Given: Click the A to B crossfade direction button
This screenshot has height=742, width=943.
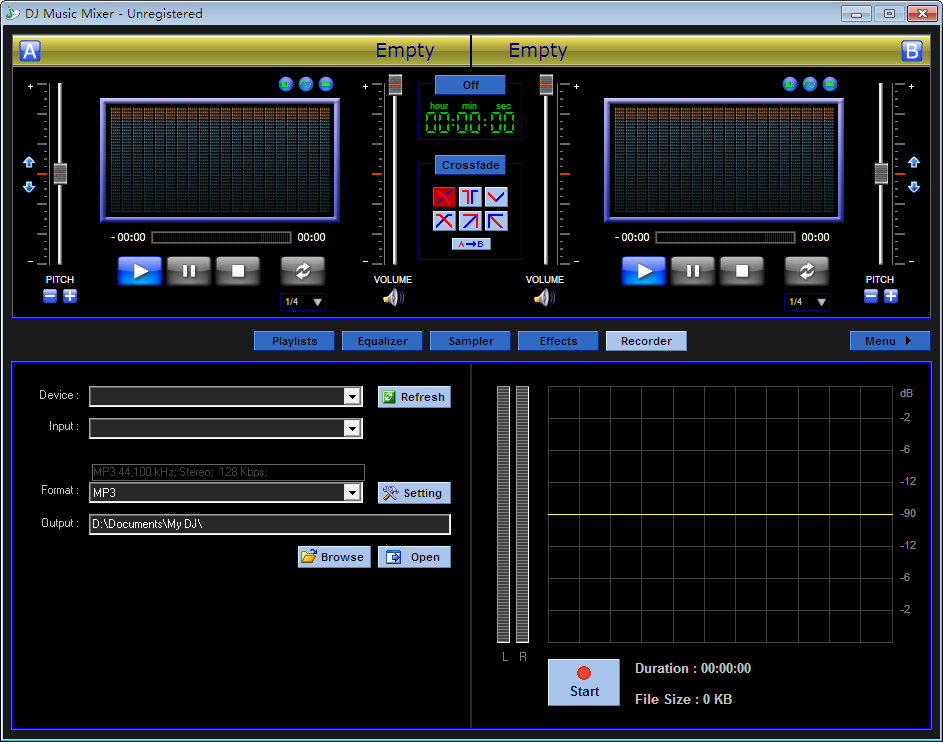Looking at the screenshot, I should (x=470, y=242).
